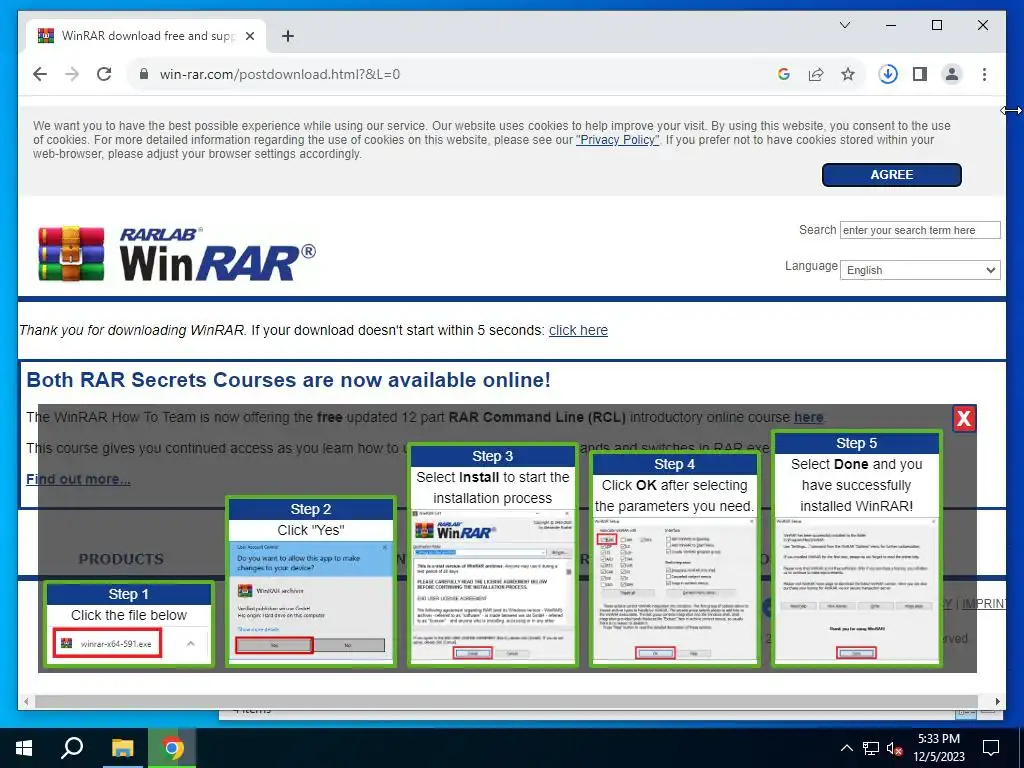This screenshot has width=1024, height=768.
Task: Click the Chrome taskbar icon
Action: point(172,748)
